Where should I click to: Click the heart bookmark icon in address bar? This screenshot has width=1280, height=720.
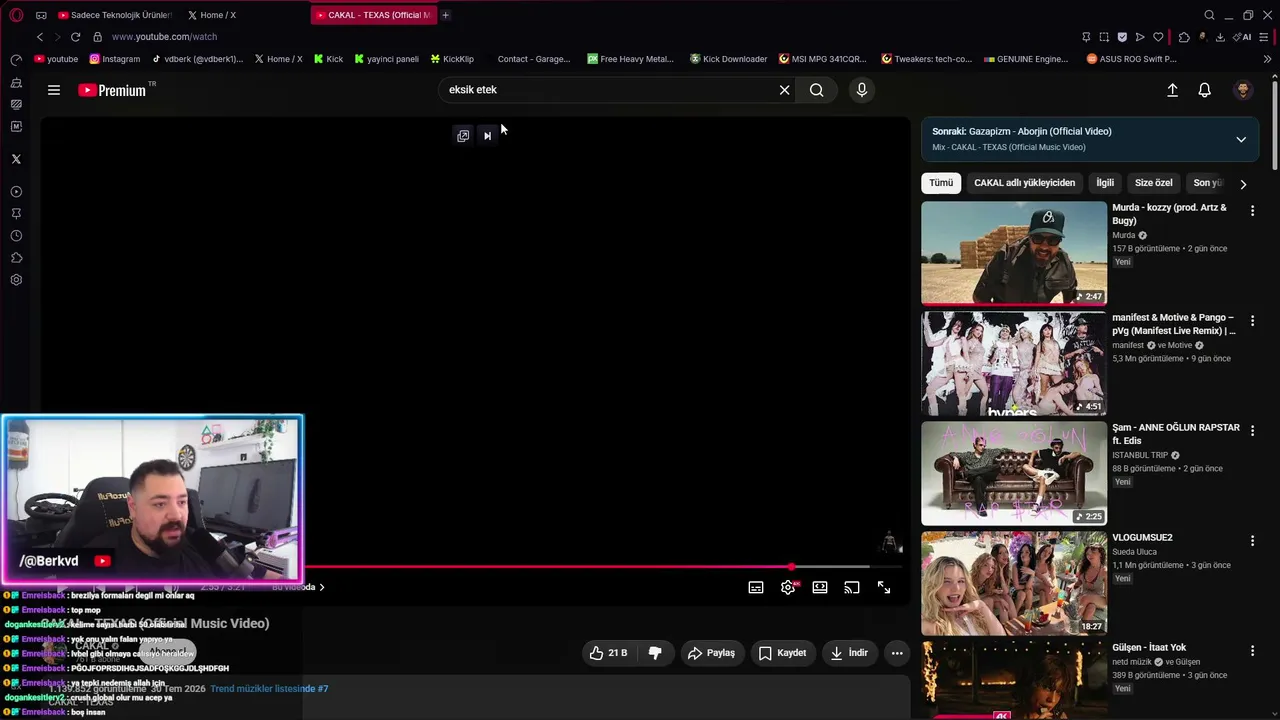click(1158, 37)
